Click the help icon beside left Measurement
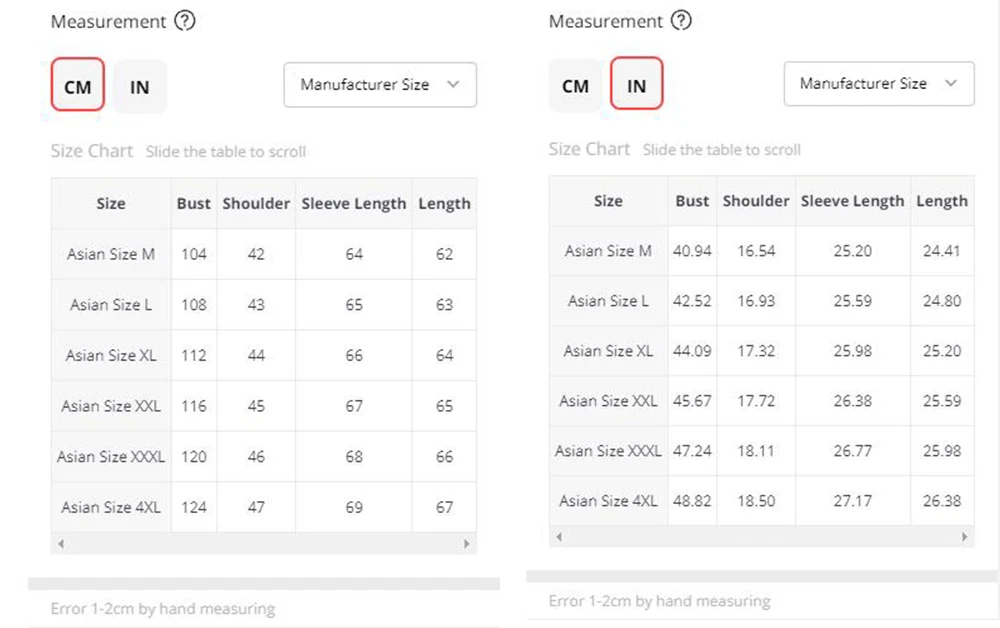The height and width of the screenshot is (628, 1000). coord(184,21)
